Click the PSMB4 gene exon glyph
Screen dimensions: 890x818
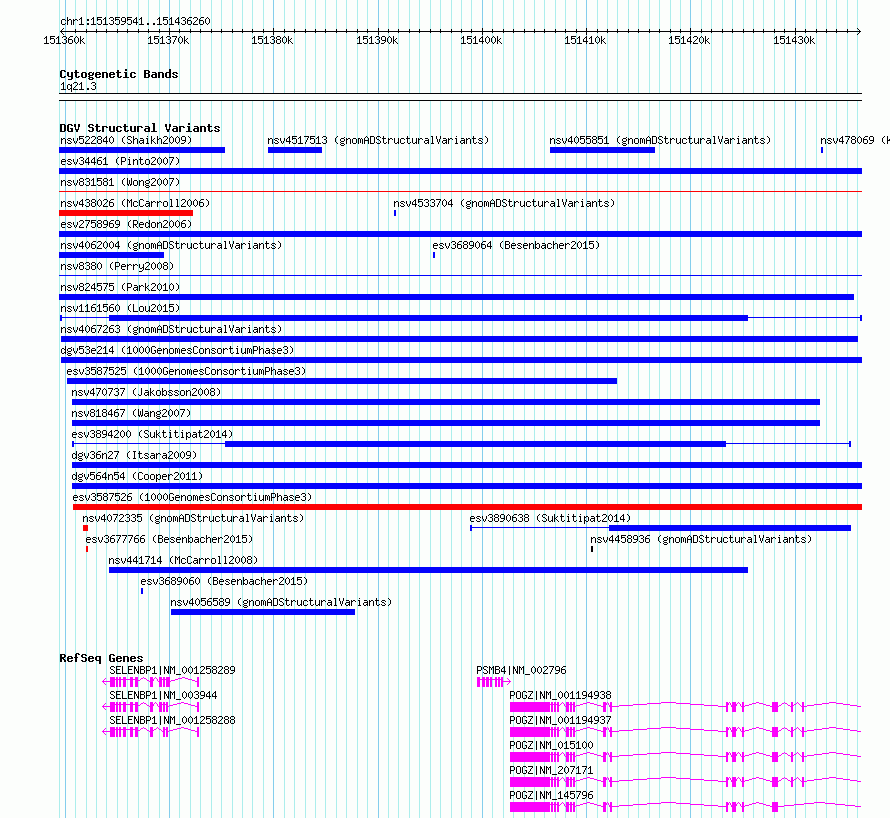(493, 682)
